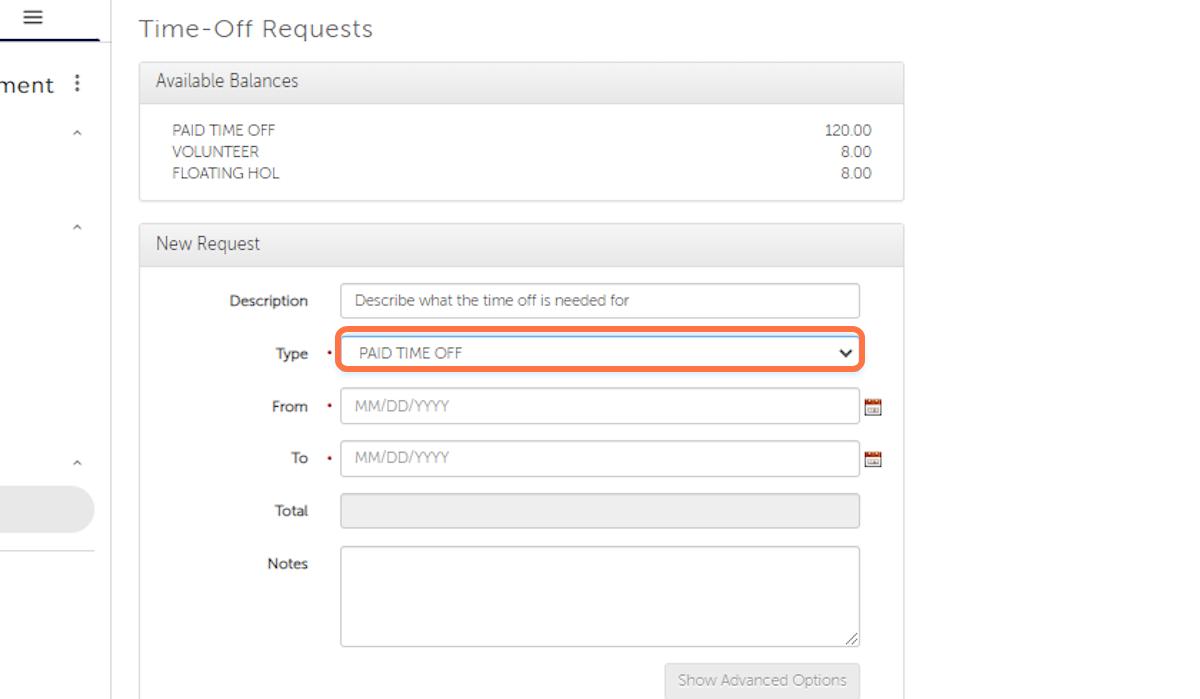
Task: Select the FLOATING HOL balance row
Action: pos(521,173)
